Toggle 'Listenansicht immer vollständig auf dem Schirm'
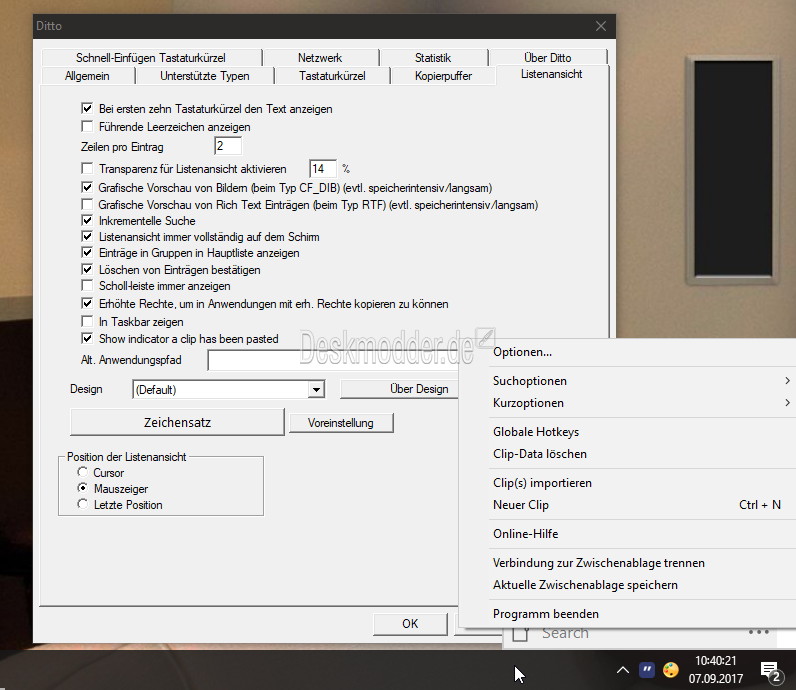The image size is (796, 690). click(87, 237)
